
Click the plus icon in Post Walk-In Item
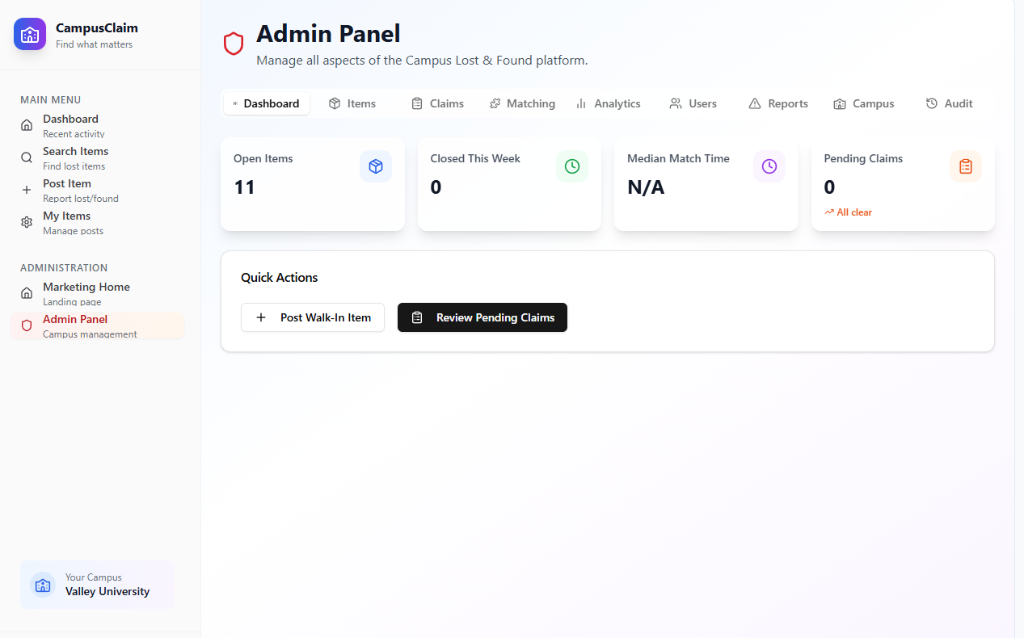(x=261, y=317)
